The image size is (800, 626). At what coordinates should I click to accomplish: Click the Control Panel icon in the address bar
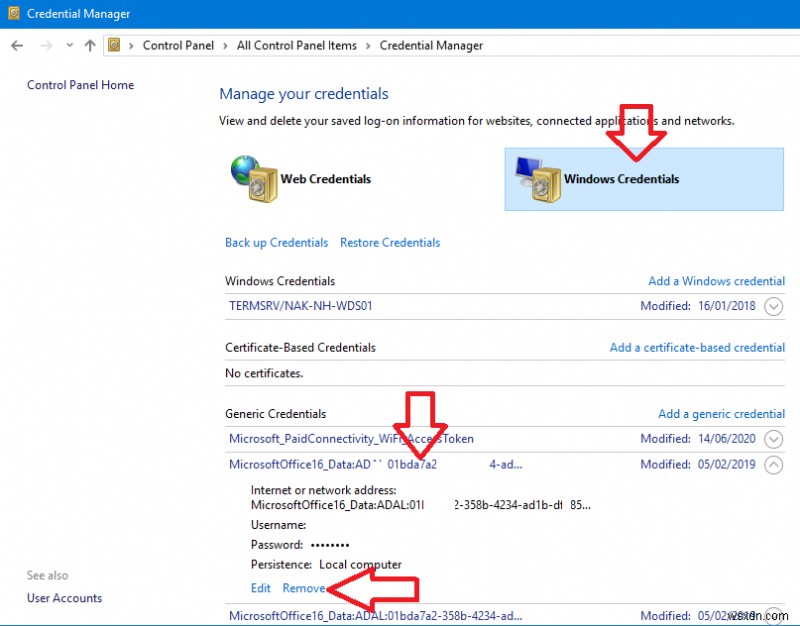tap(112, 45)
